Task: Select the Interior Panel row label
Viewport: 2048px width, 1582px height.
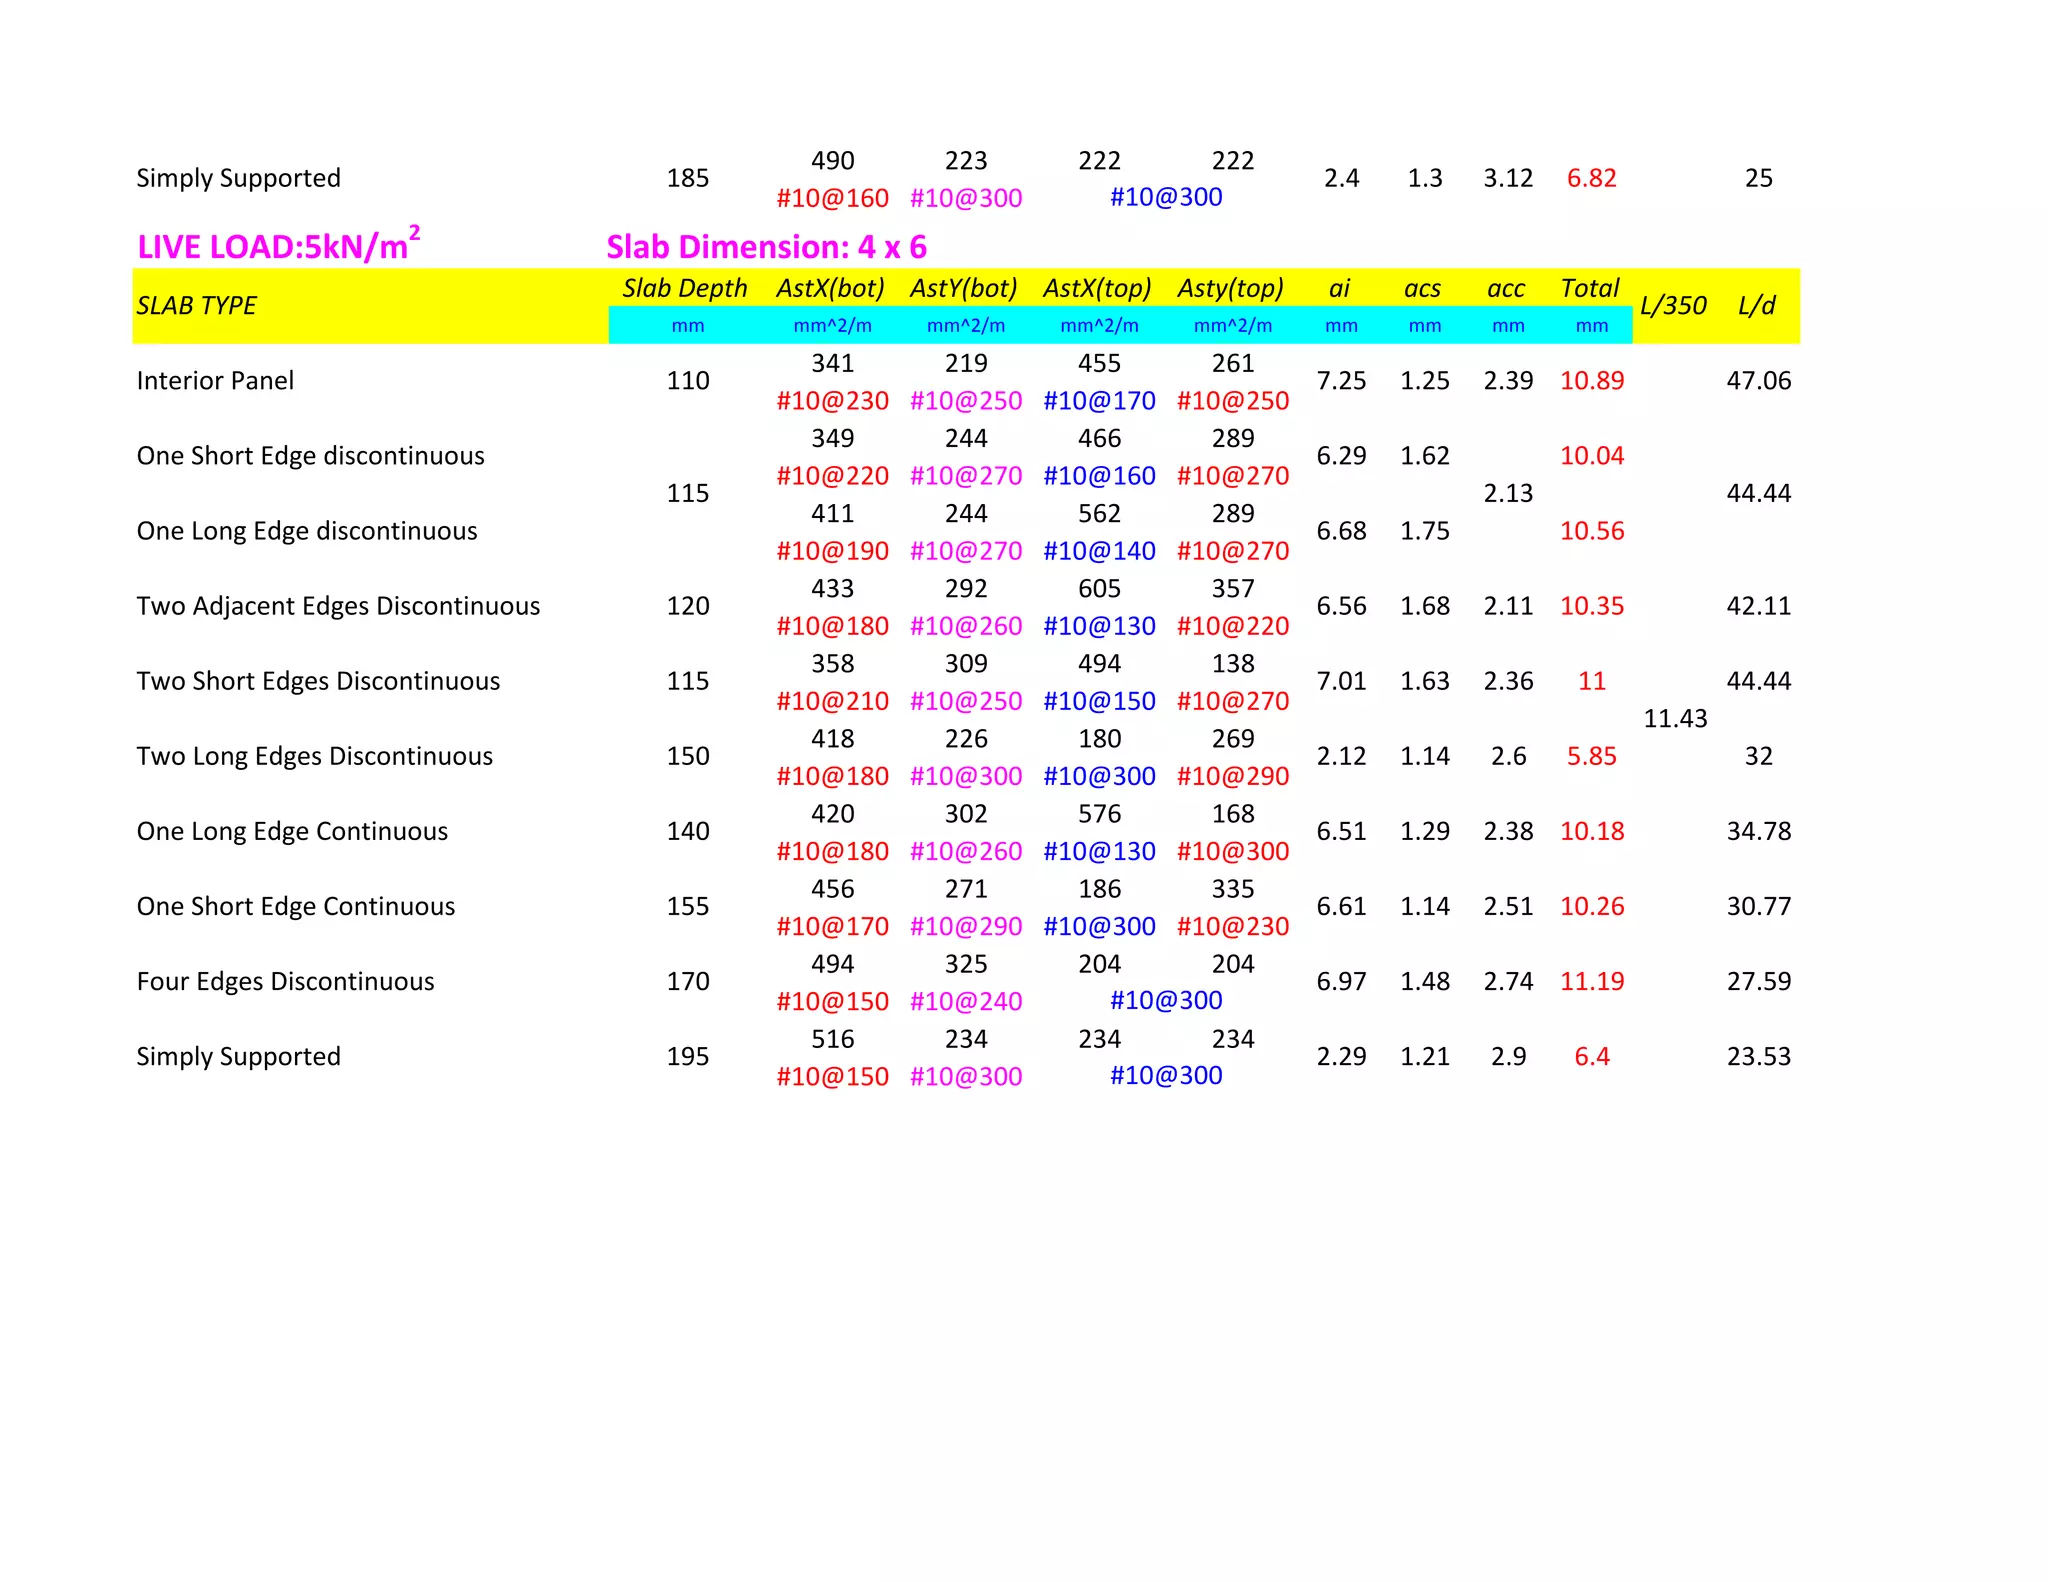Action: [x=215, y=381]
